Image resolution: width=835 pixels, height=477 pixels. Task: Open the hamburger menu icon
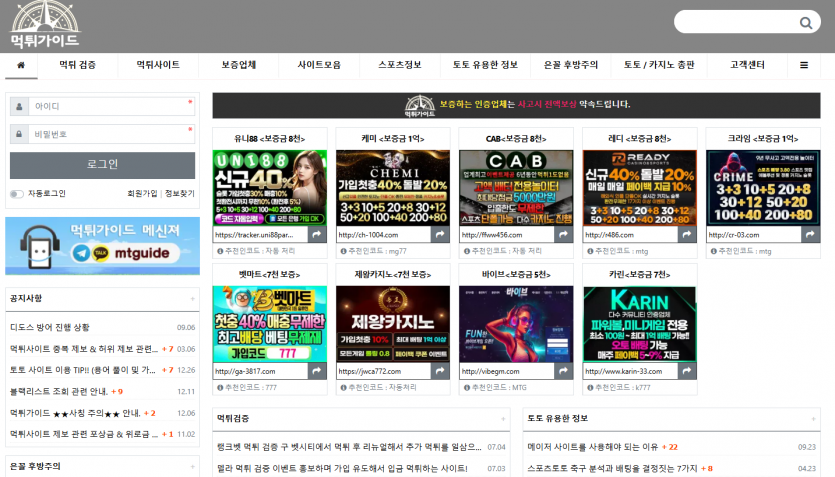[804, 65]
